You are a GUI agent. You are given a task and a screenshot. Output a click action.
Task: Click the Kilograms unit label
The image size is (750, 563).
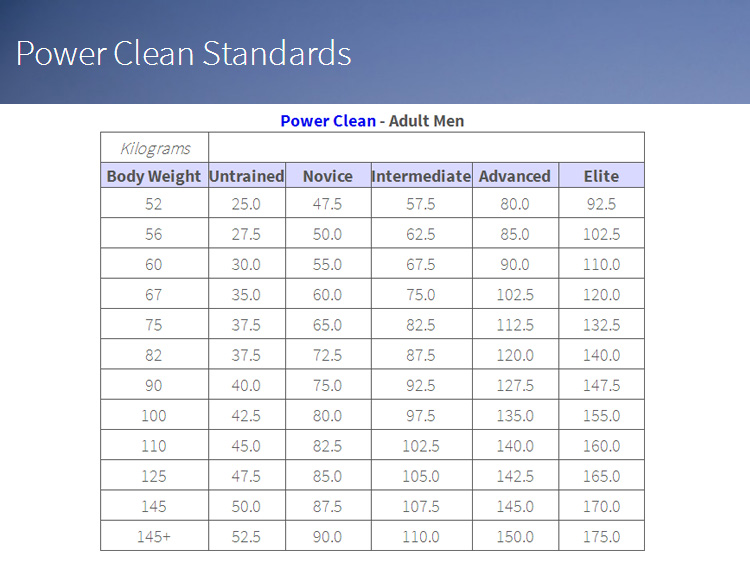[155, 148]
